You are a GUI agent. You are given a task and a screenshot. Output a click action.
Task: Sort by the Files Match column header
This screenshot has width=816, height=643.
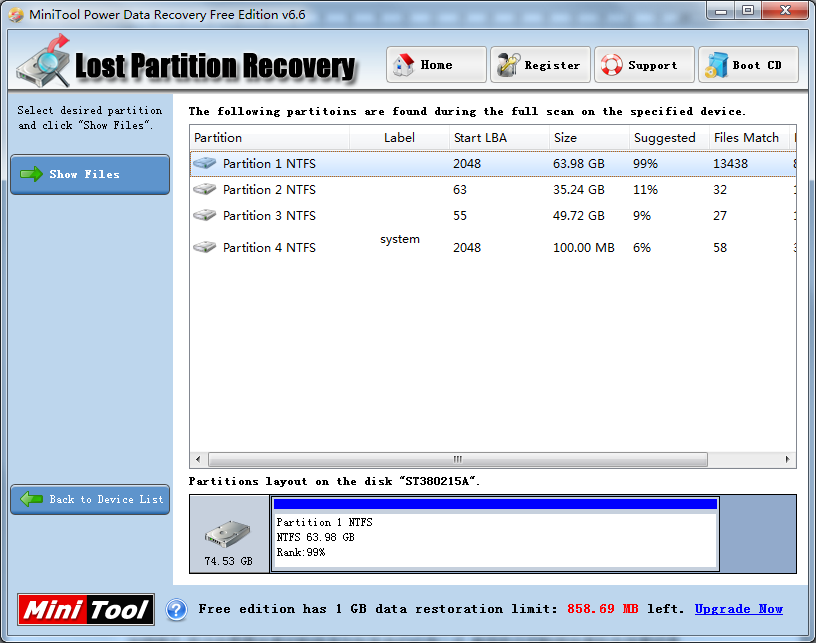coord(749,138)
